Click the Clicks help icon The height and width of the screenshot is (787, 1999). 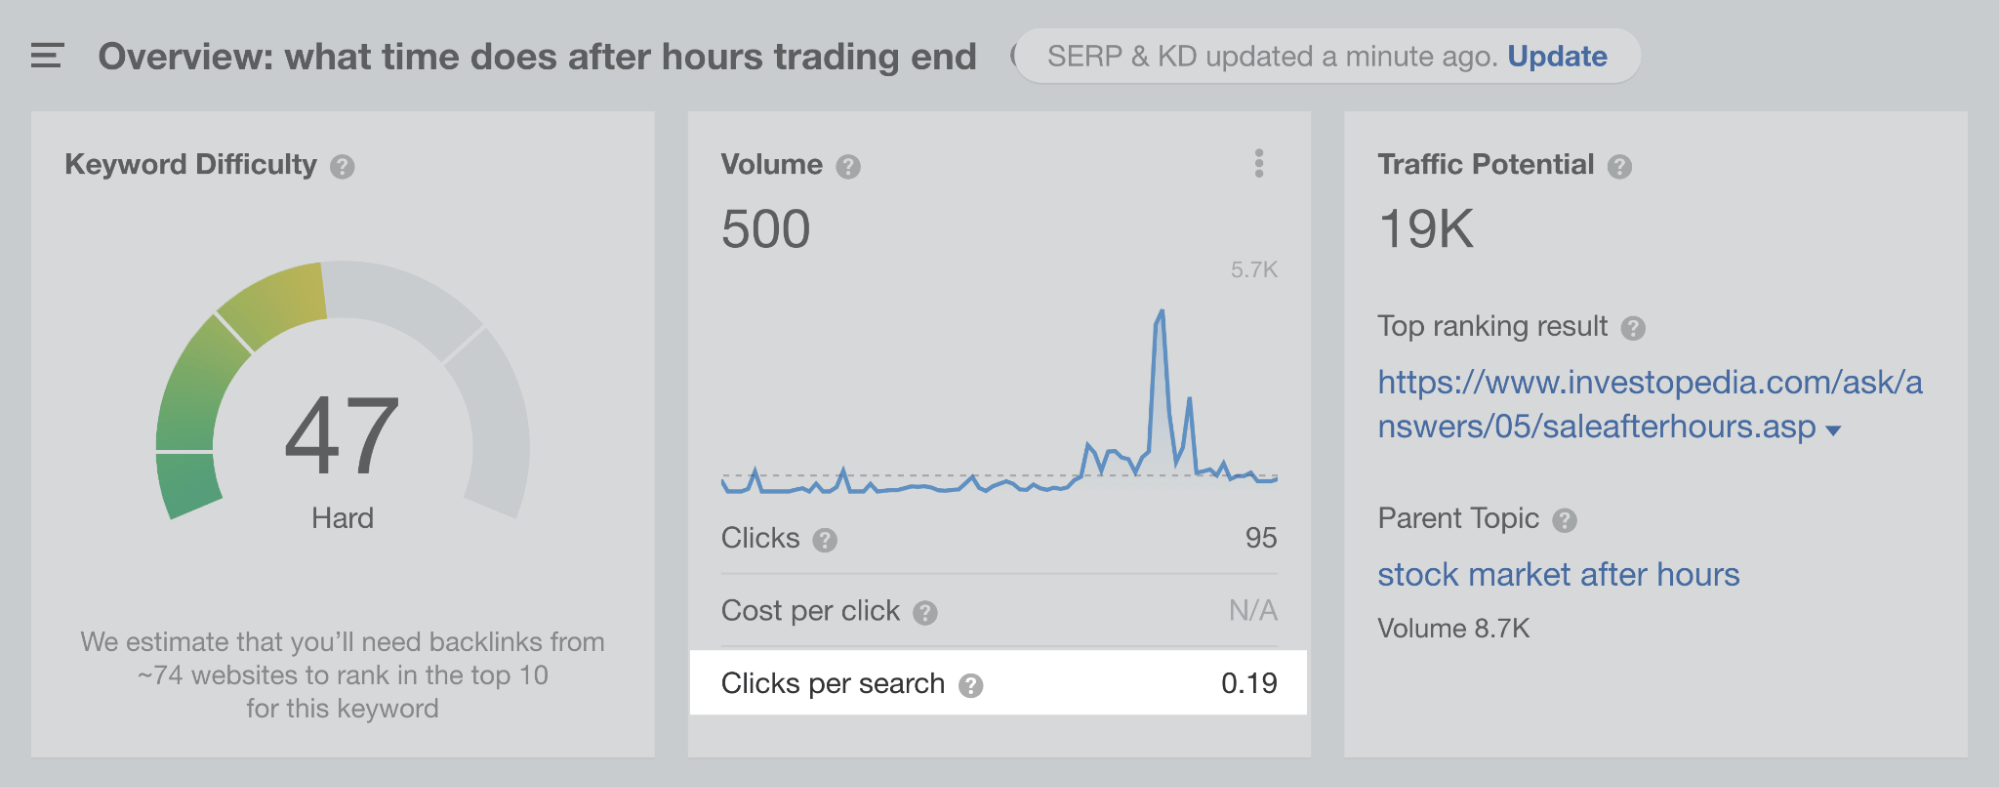[x=824, y=540]
